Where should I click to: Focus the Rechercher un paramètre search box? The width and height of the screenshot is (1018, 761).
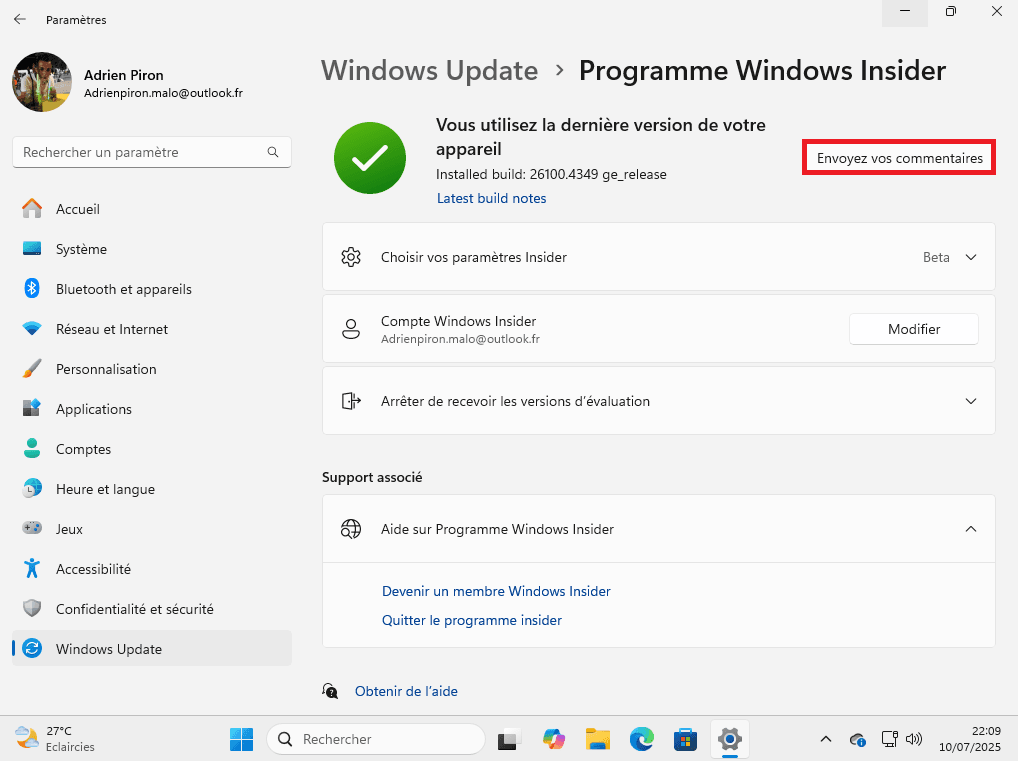coord(151,152)
